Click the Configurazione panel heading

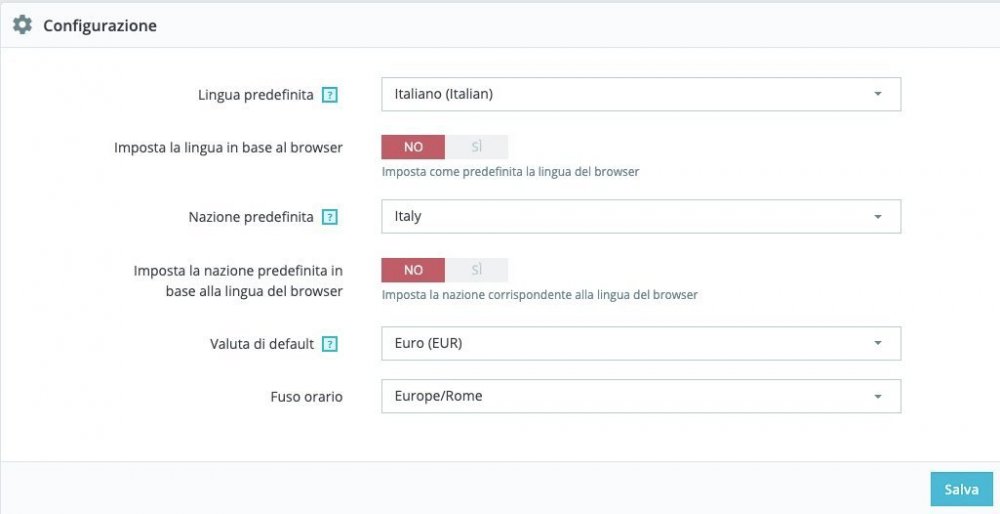tap(100, 26)
